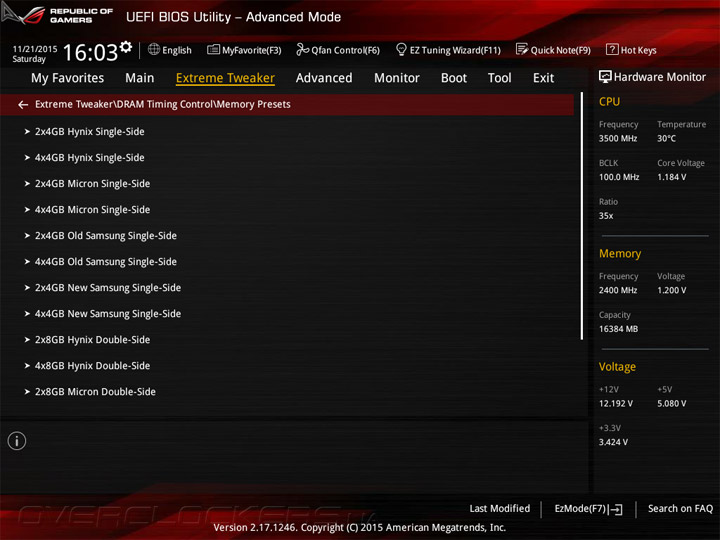The height and width of the screenshot is (540, 720).
Task: Expand 2x4GB Hynix Single-Side preset arrow
Action: (x=27, y=132)
